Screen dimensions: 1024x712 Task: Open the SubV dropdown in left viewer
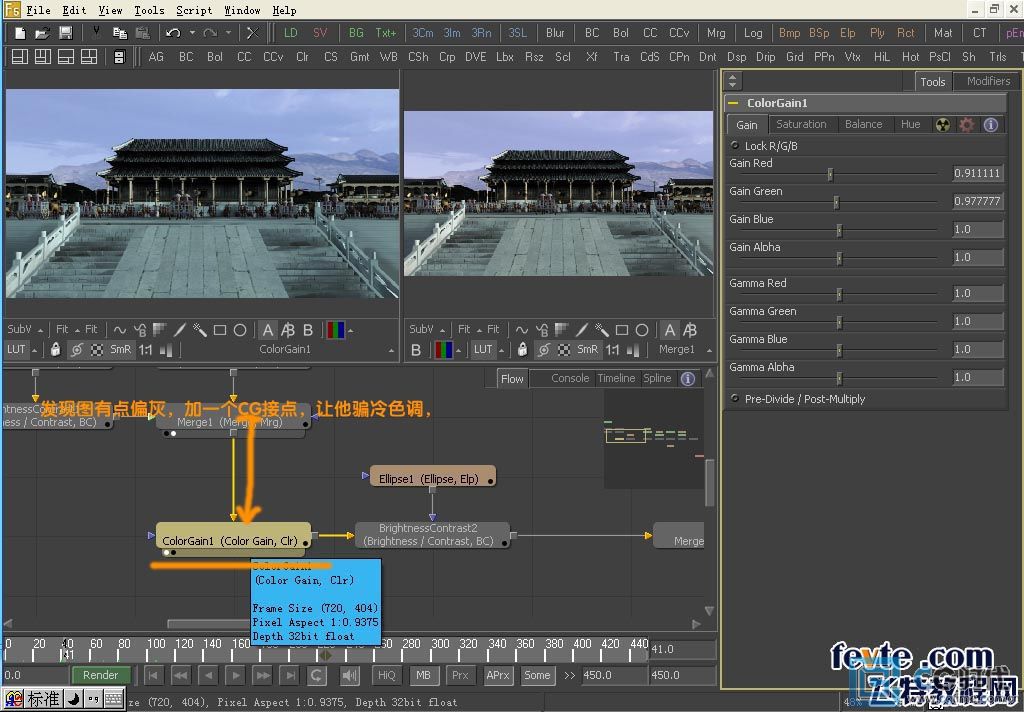(25, 329)
